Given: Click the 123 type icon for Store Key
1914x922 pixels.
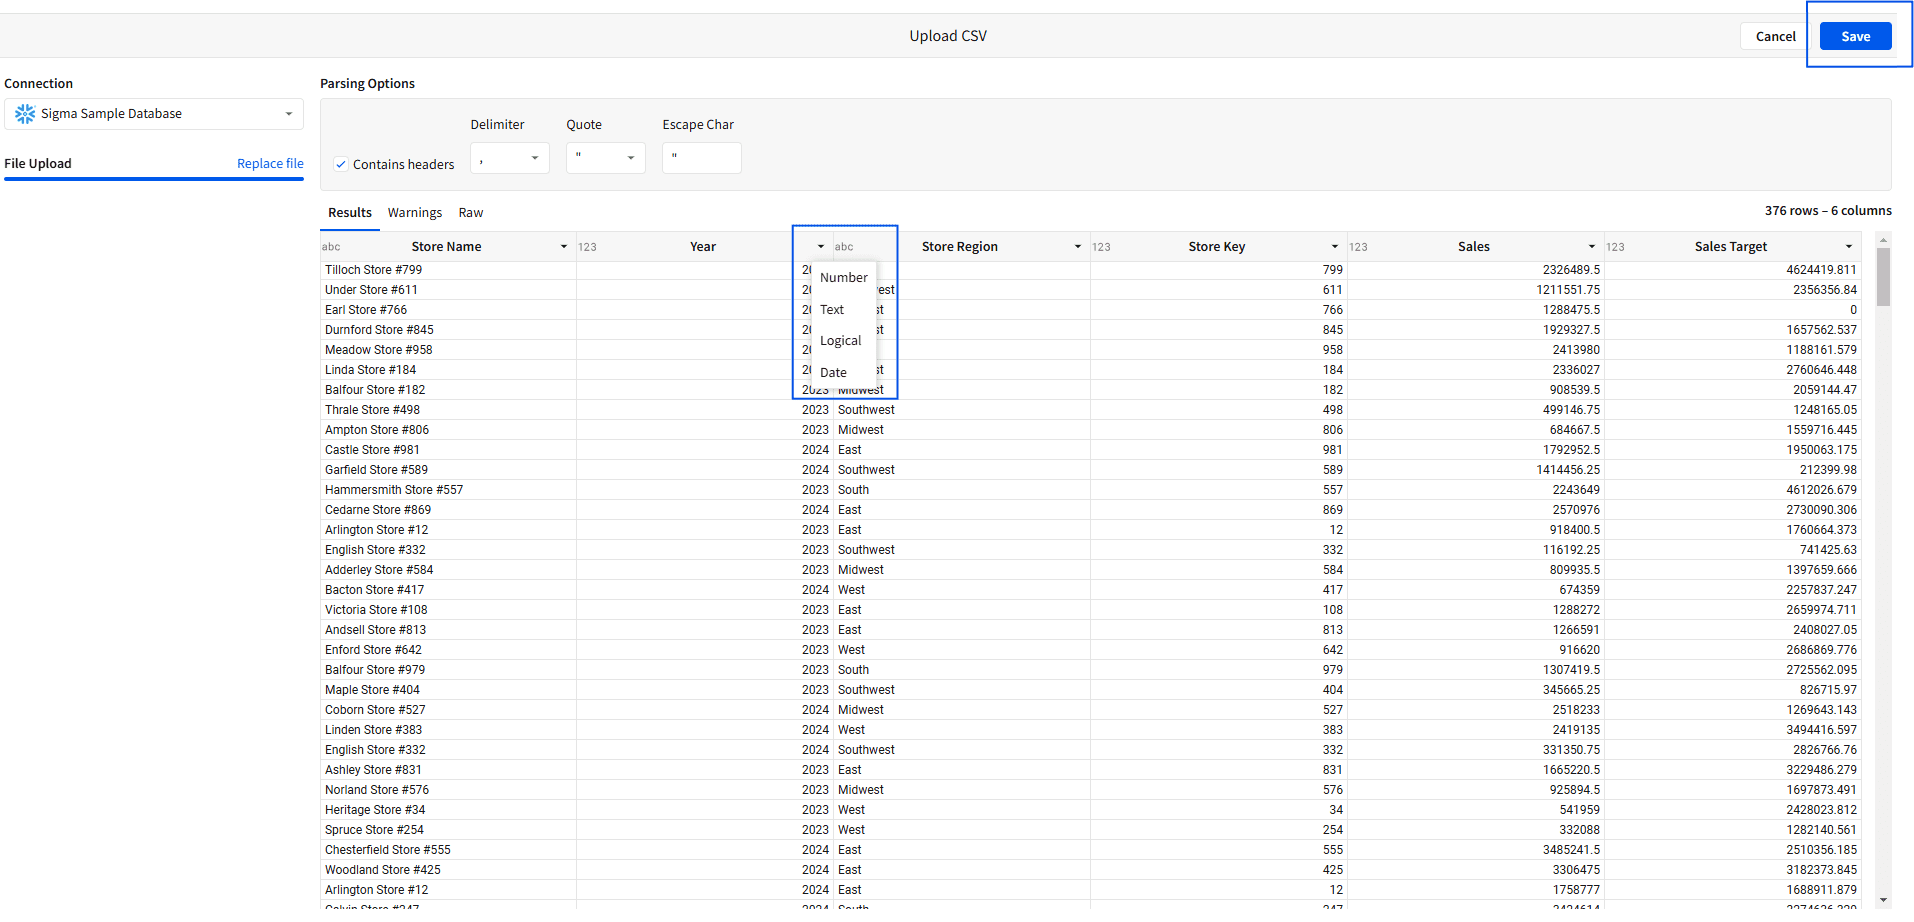Looking at the screenshot, I should tap(1101, 247).
